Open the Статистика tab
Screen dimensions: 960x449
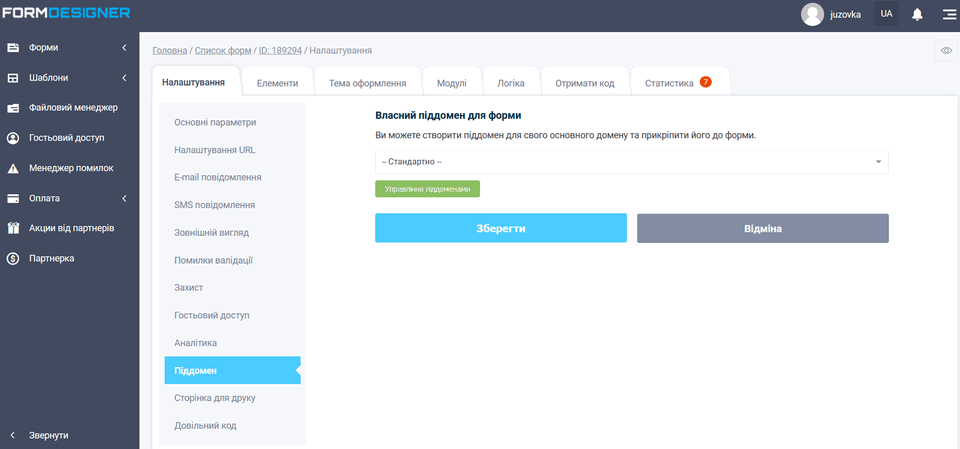click(669, 84)
